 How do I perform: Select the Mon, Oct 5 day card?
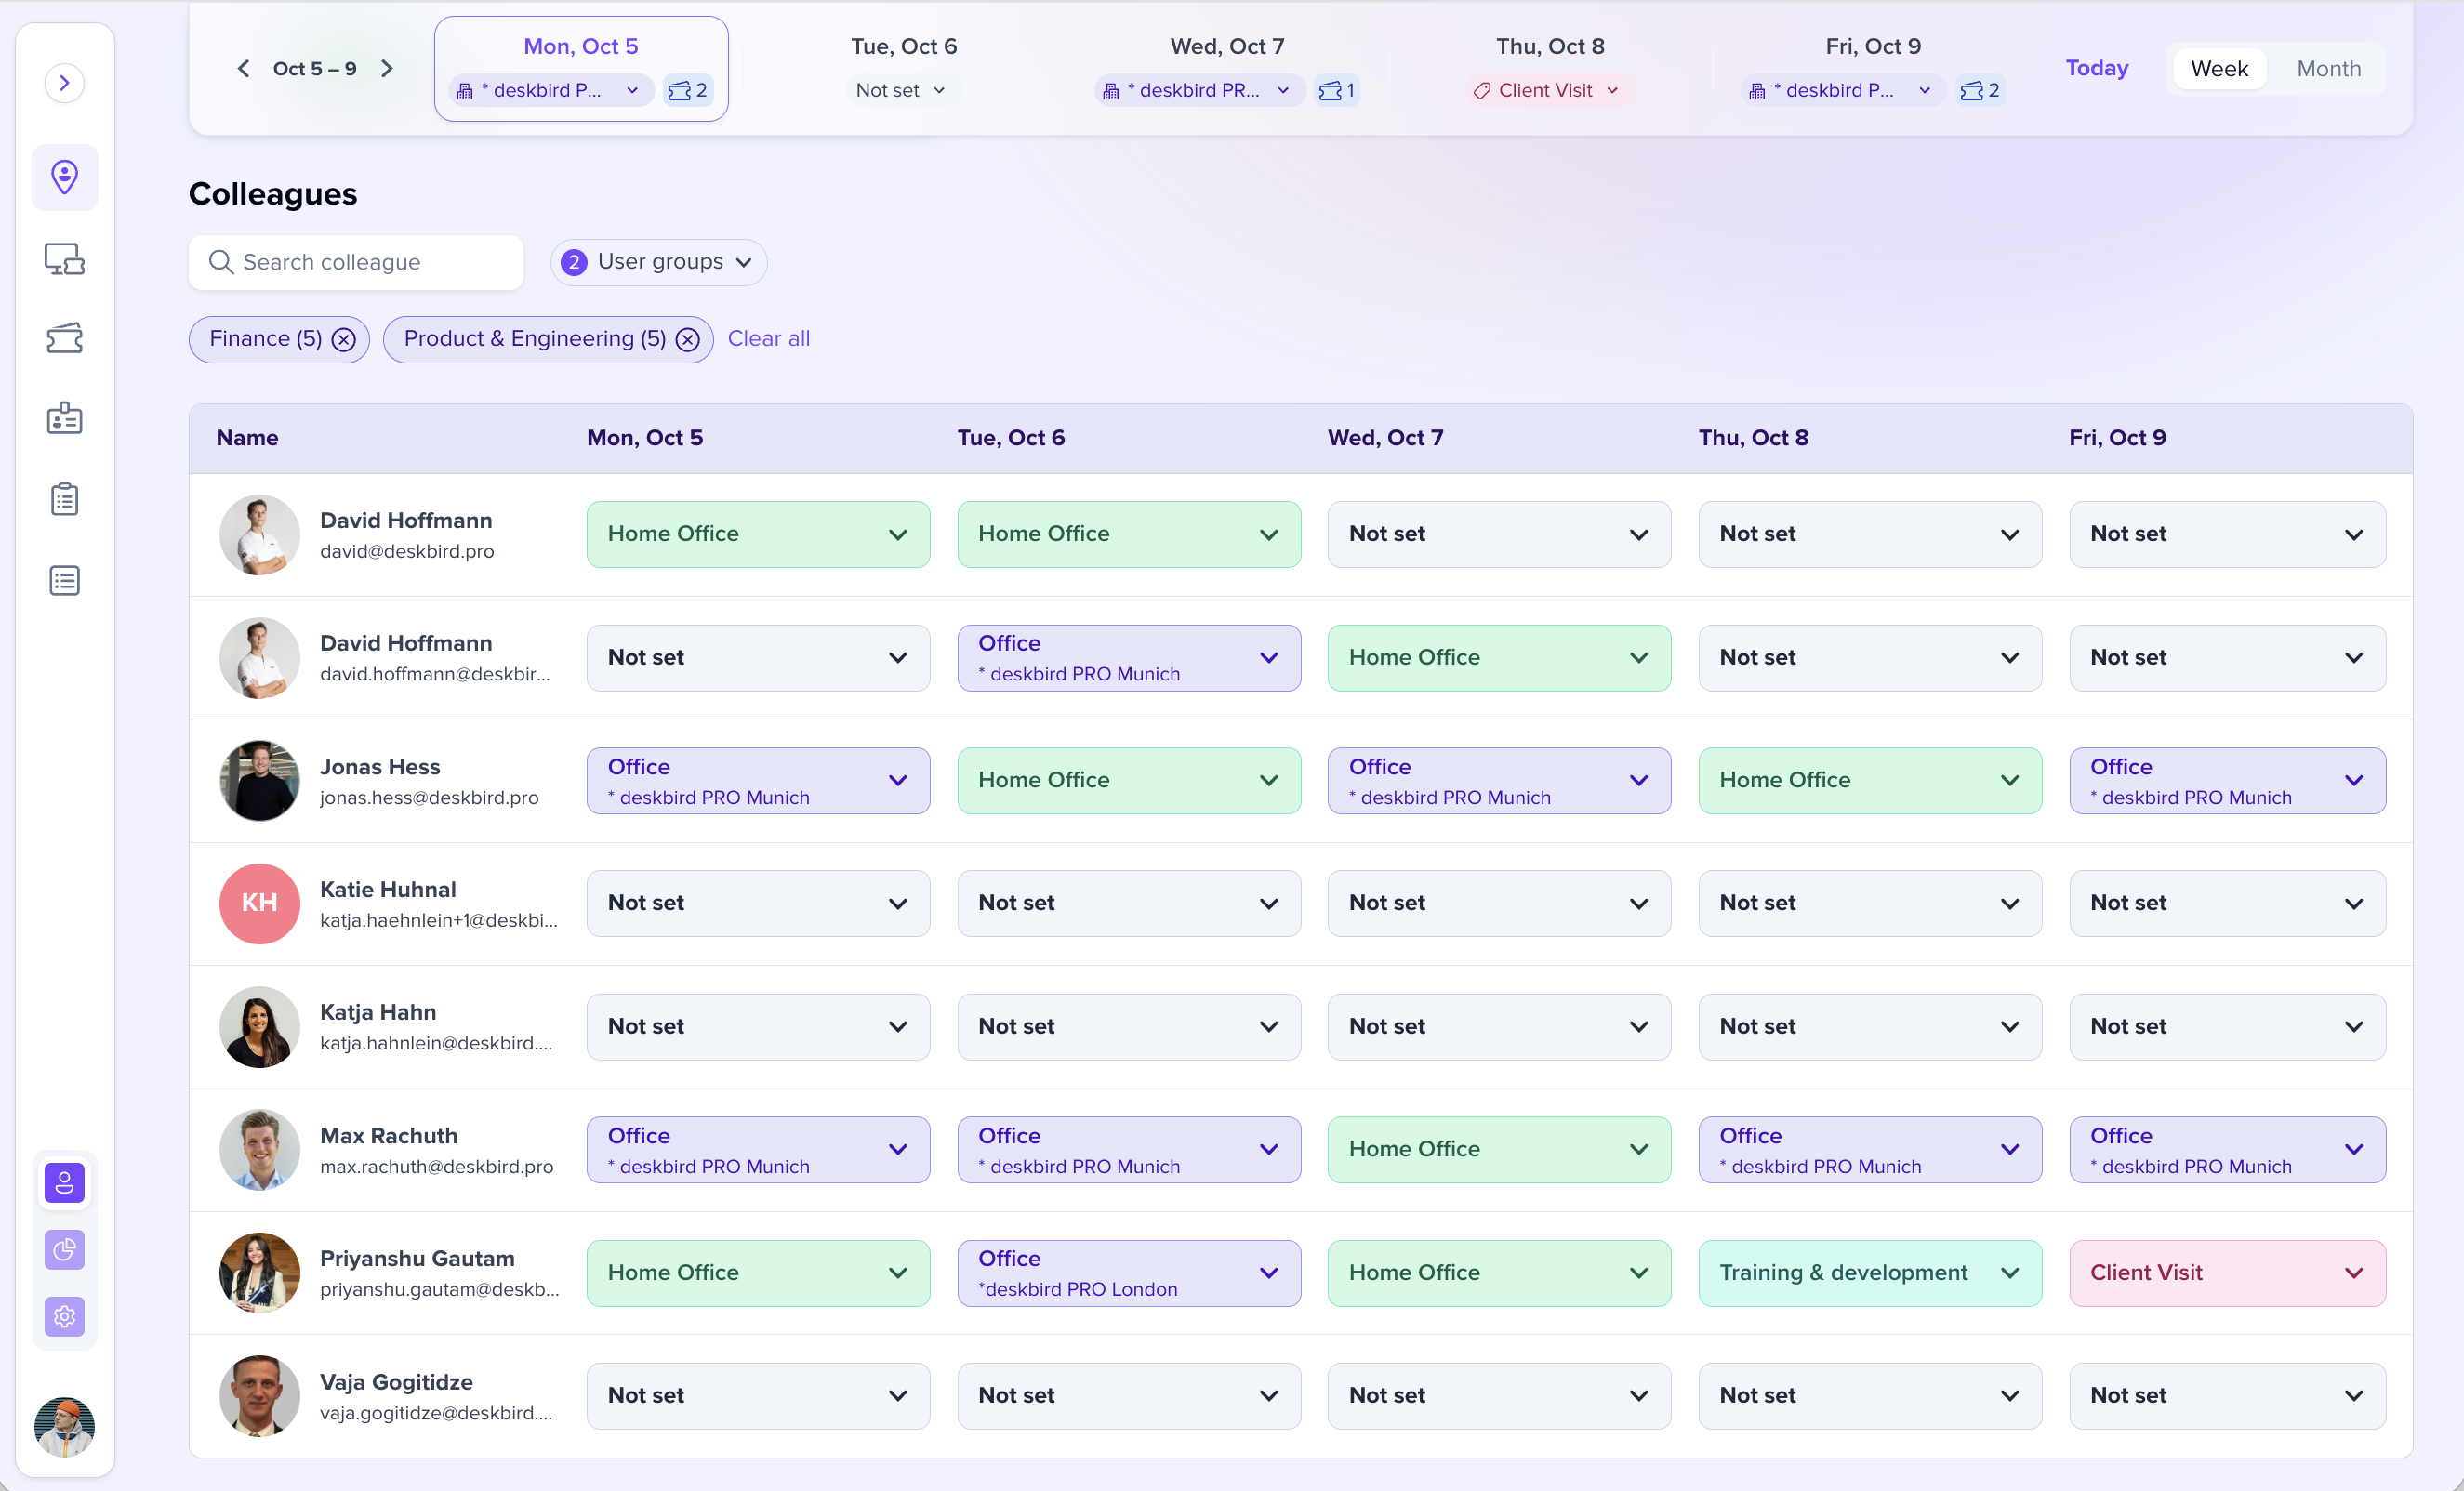point(581,69)
